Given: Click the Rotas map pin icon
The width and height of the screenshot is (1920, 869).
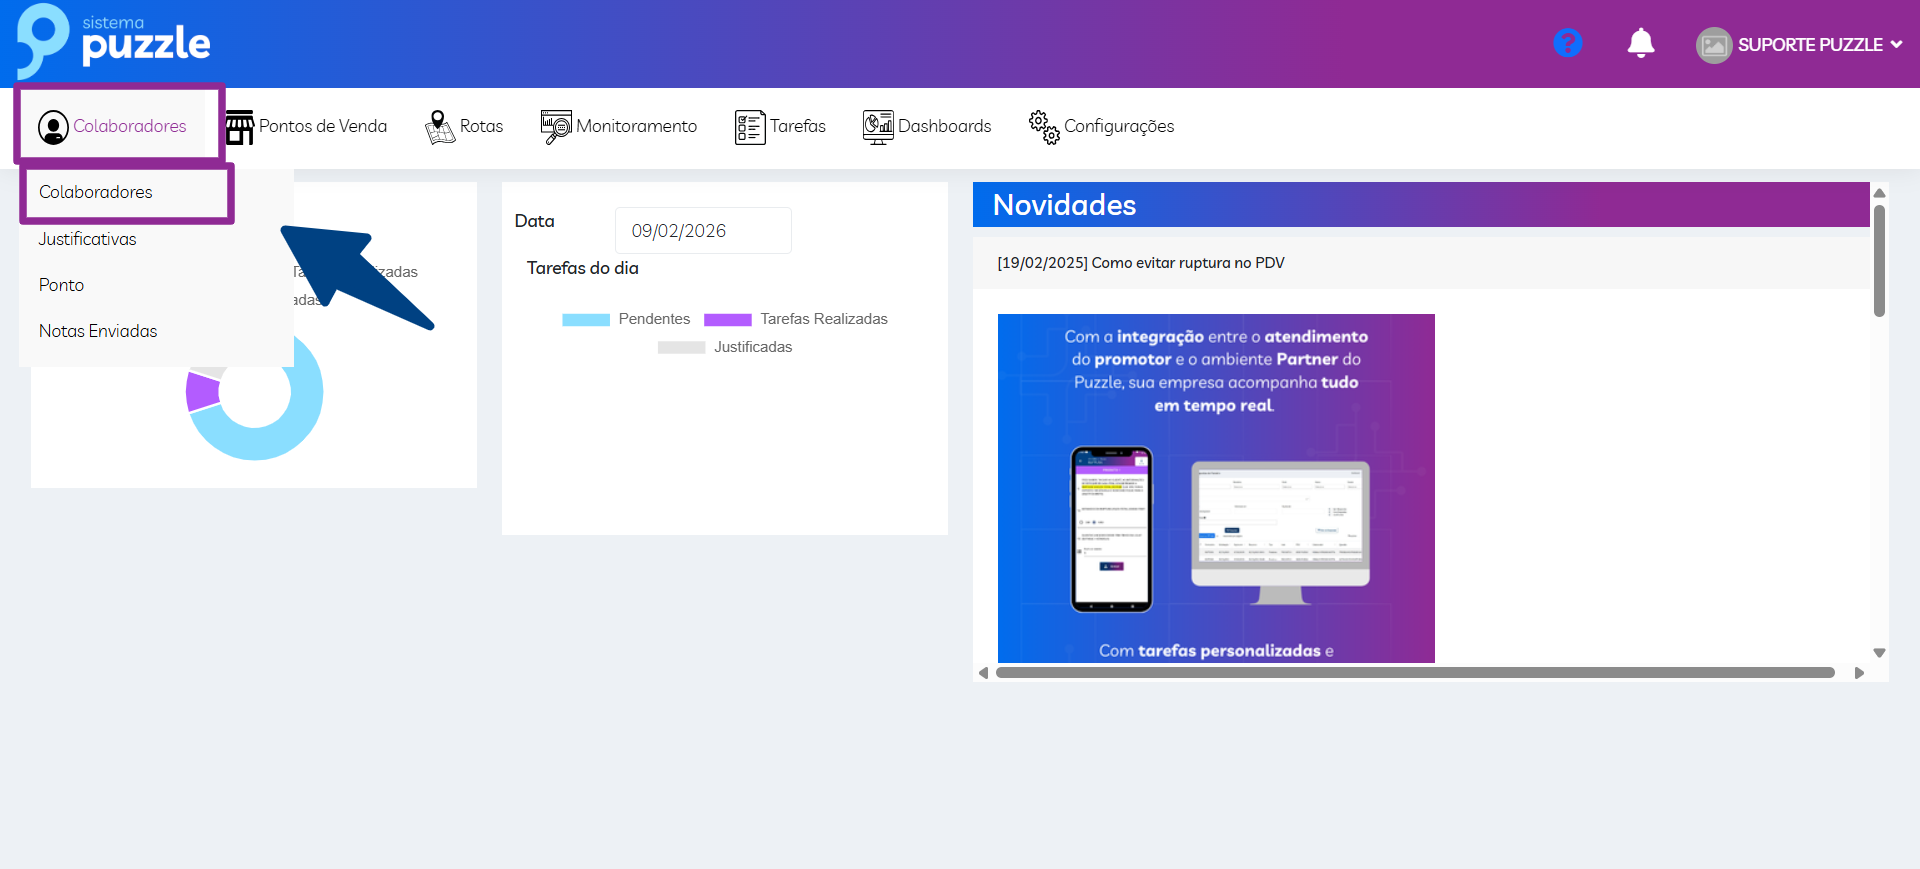Looking at the screenshot, I should 439,127.
